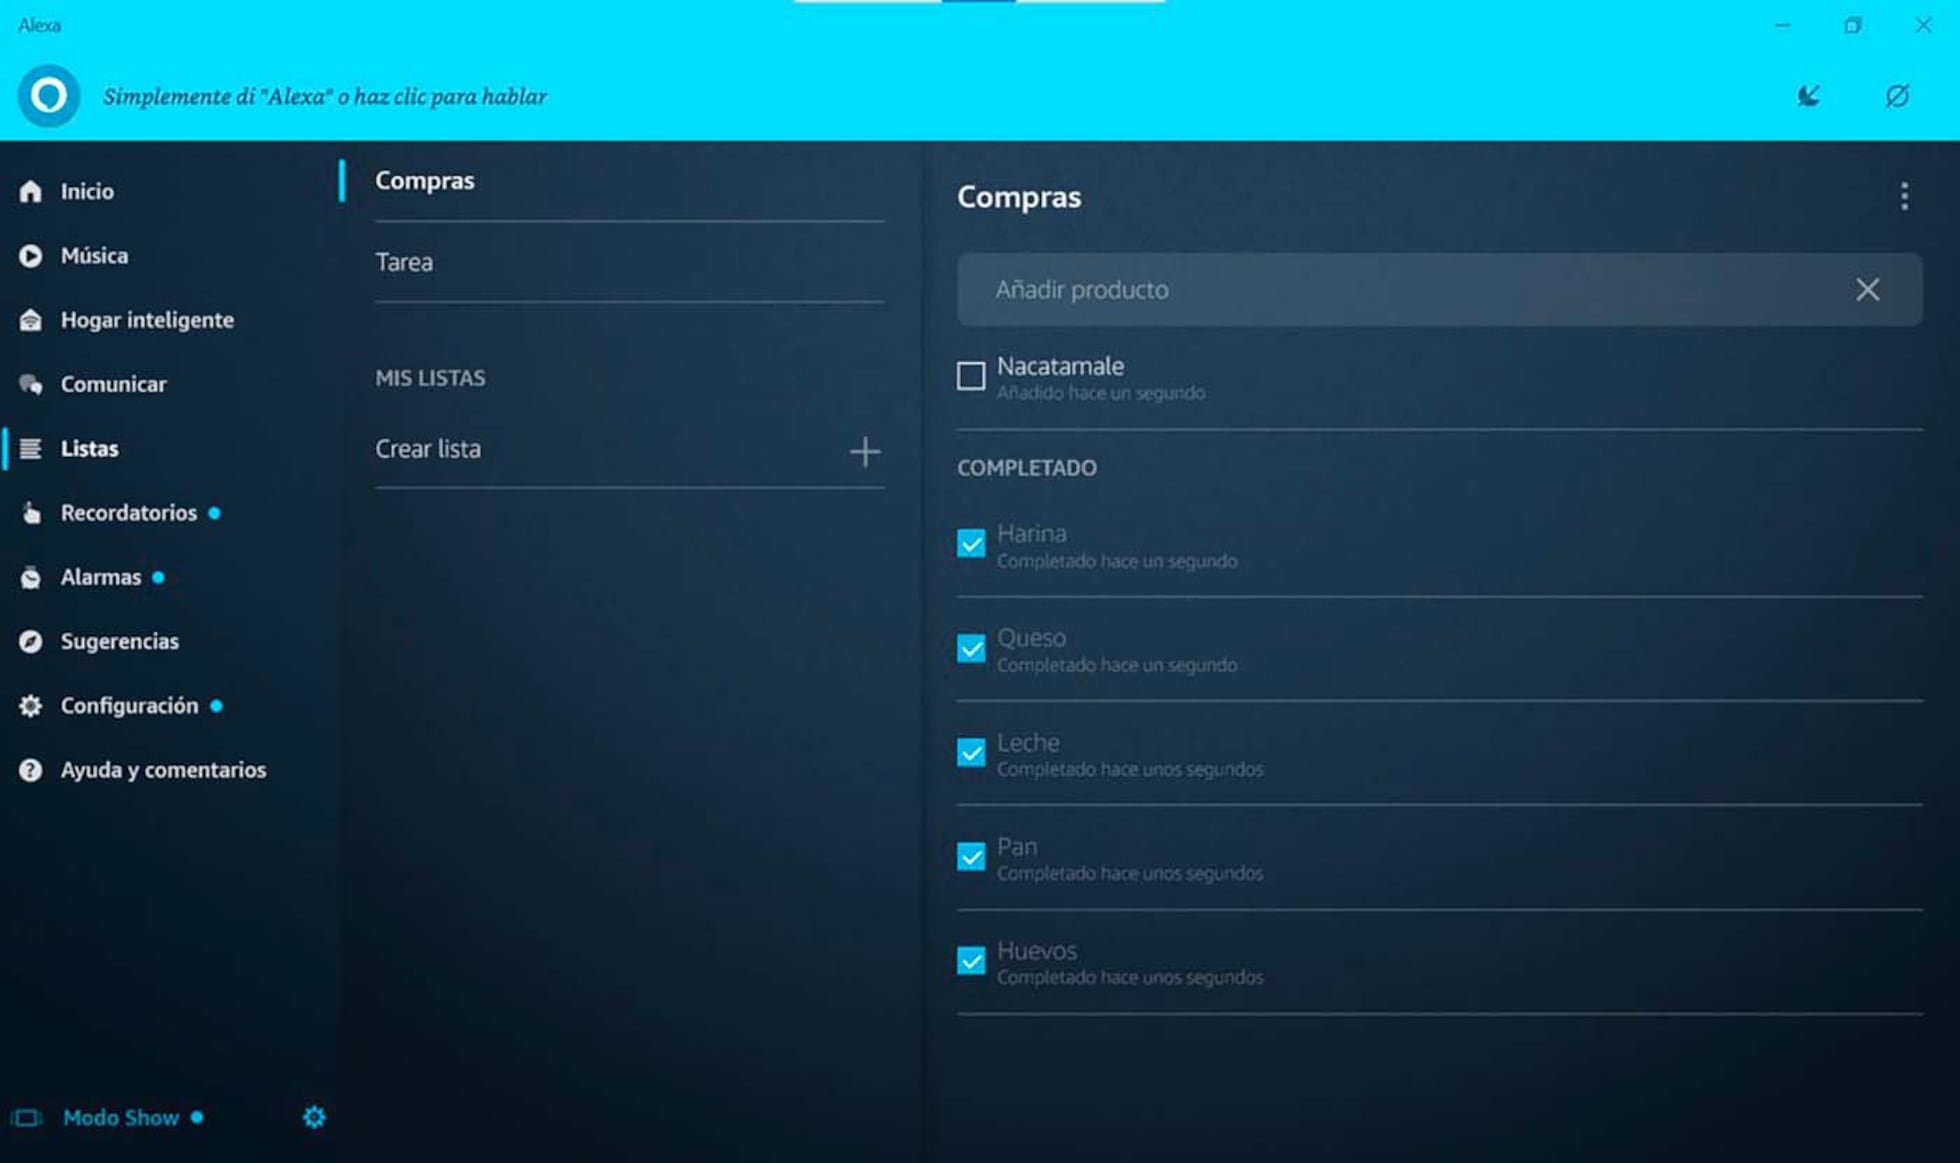Open the three-dot menu for Compras
The width and height of the screenshot is (1960, 1163).
pyautogui.click(x=1904, y=196)
